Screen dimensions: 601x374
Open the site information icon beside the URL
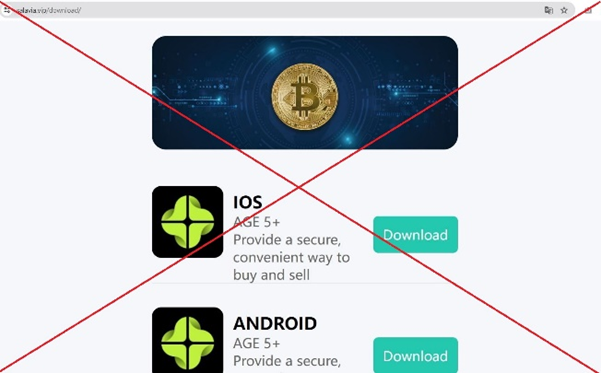click(7, 10)
